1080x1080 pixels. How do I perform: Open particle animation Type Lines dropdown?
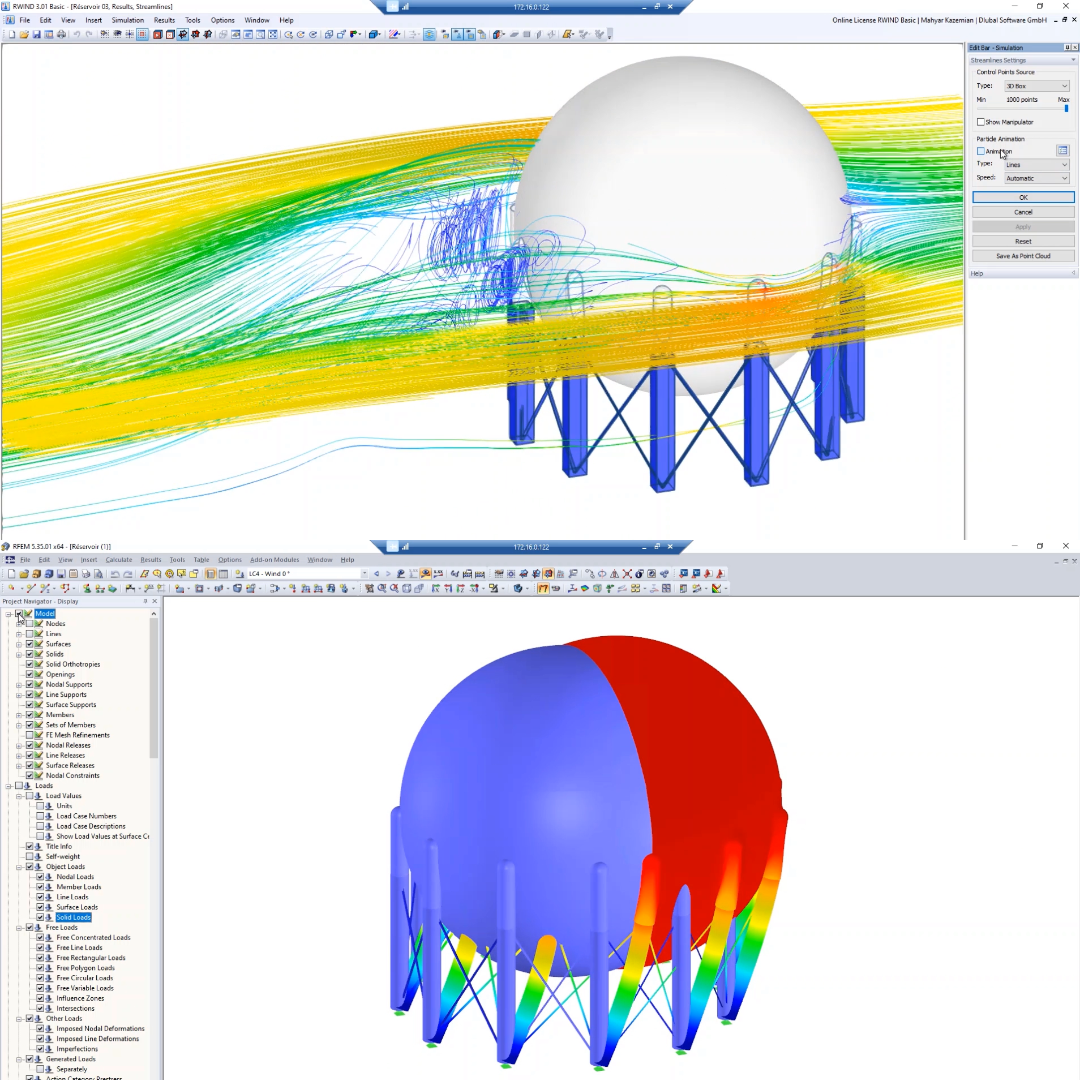pos(1036,165)
